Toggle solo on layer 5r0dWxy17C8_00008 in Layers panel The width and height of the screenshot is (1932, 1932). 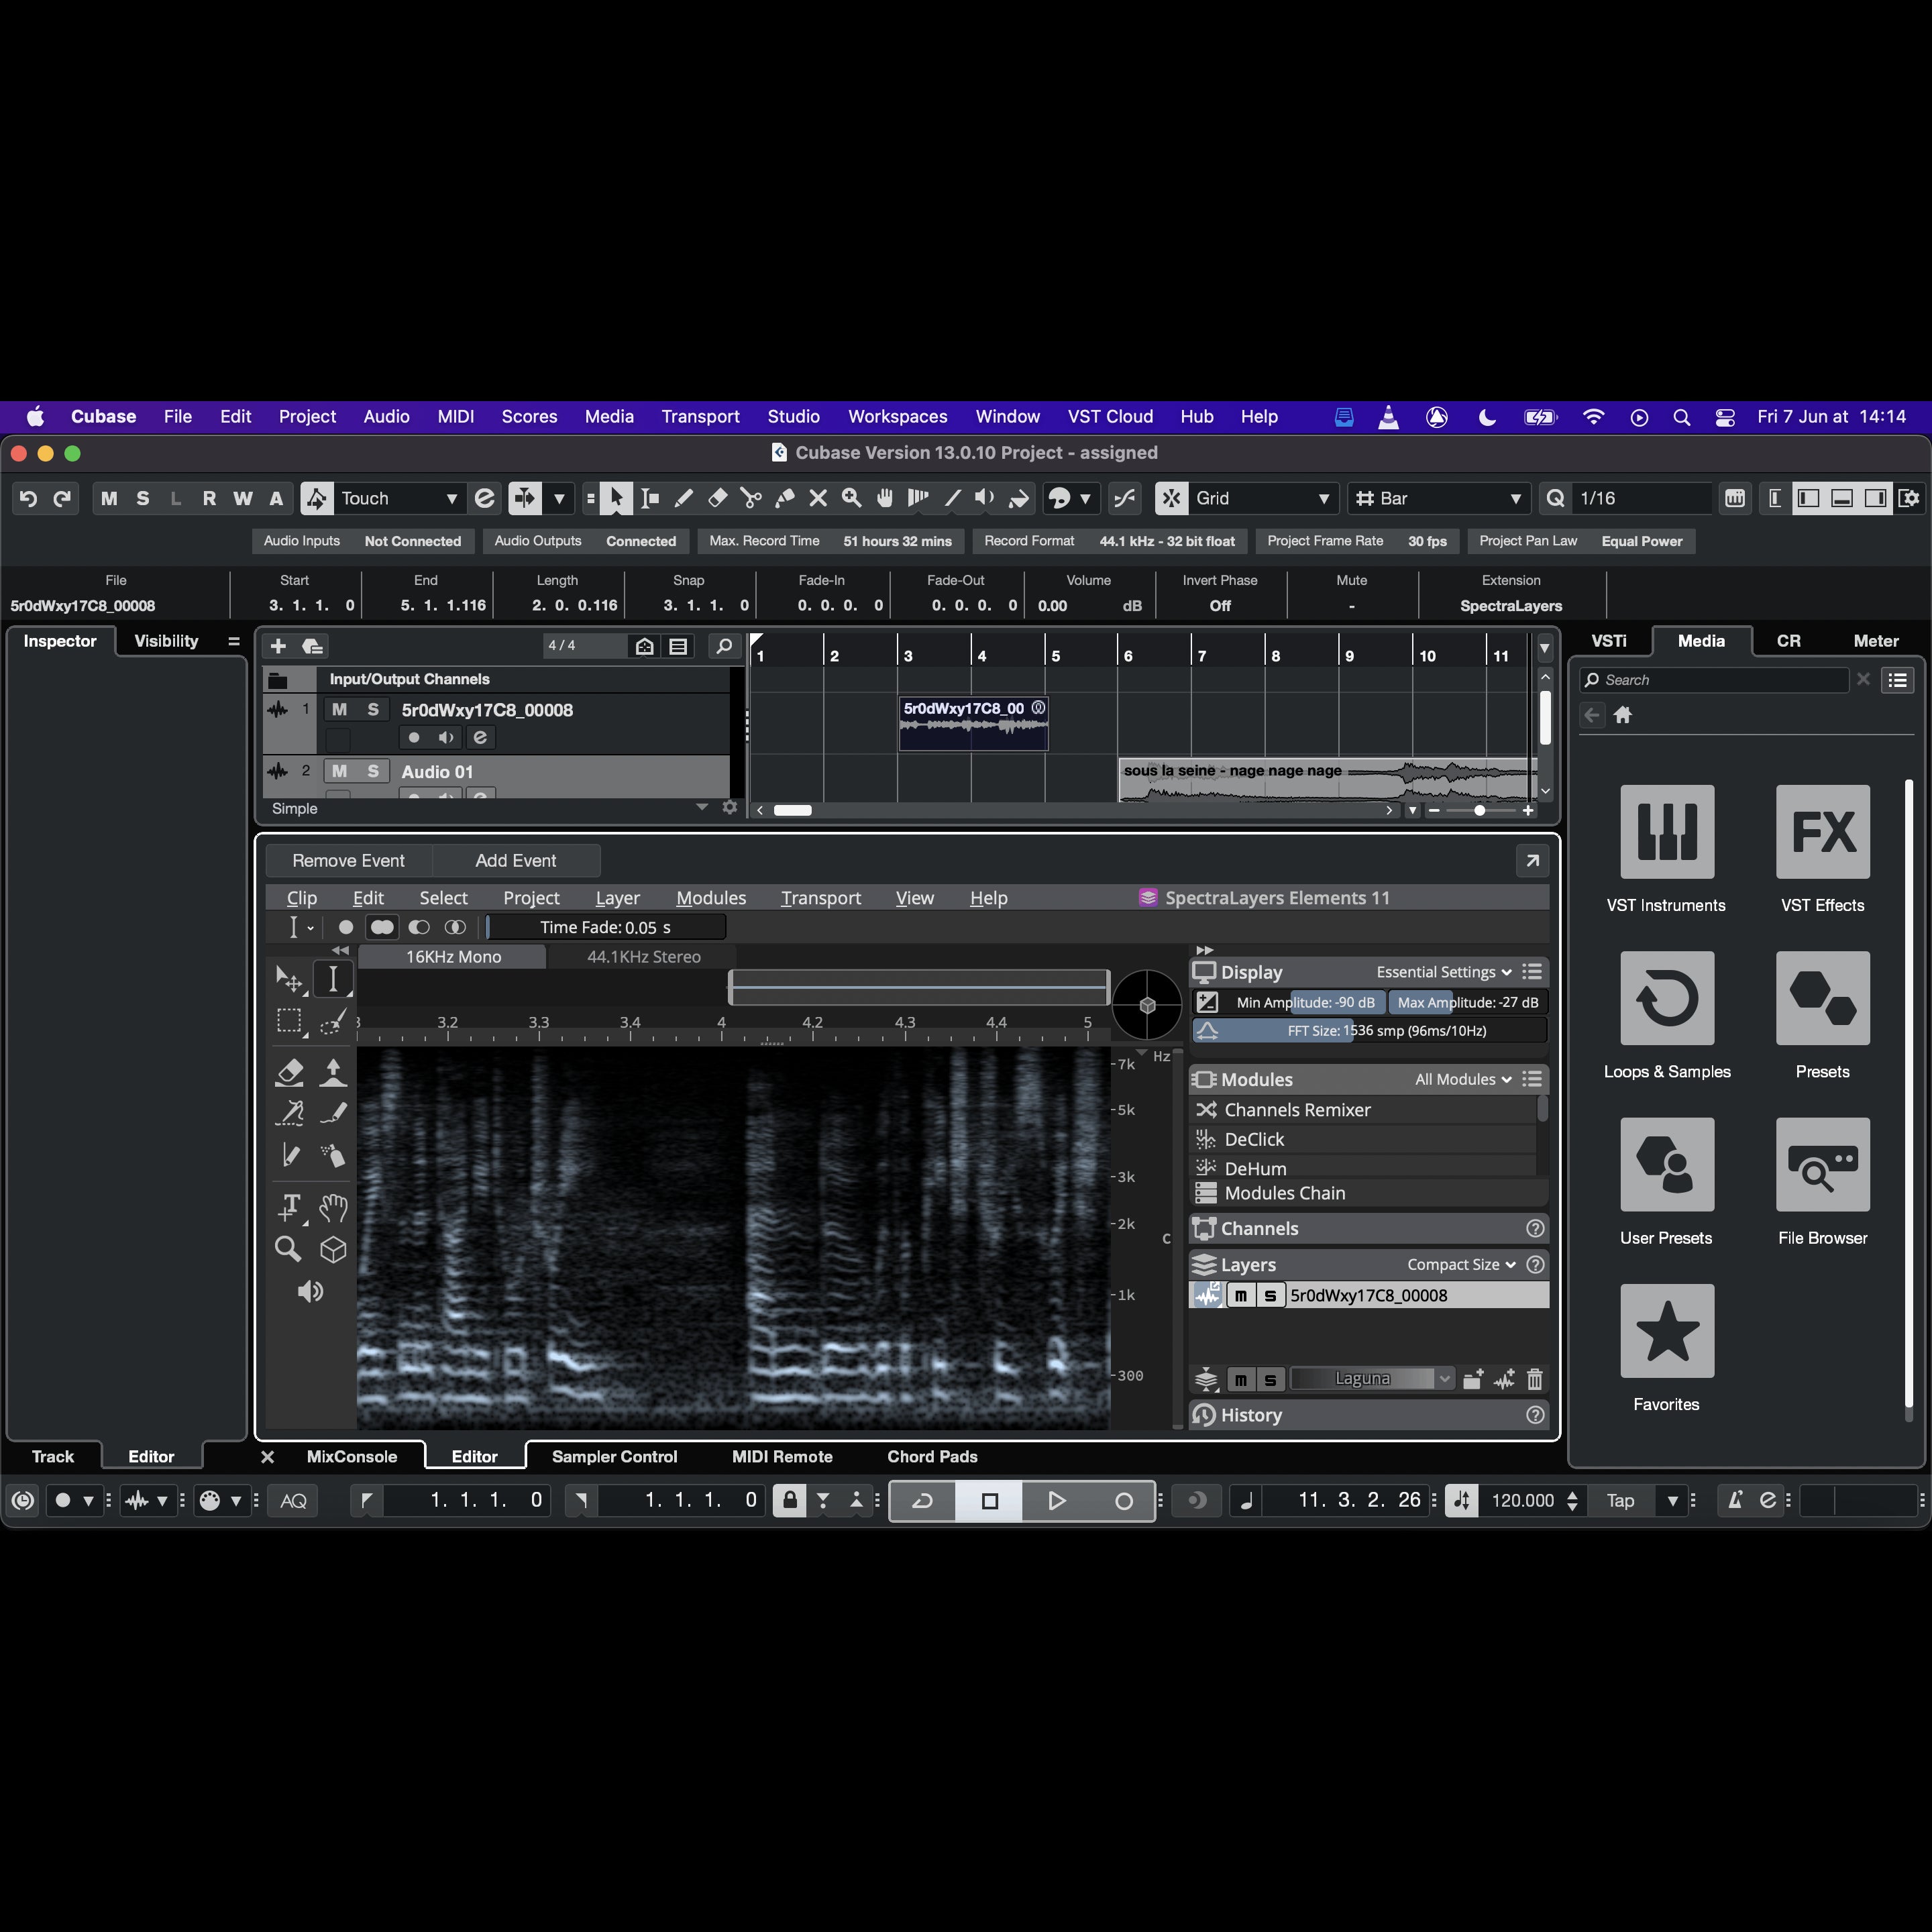[1270, 1295]
